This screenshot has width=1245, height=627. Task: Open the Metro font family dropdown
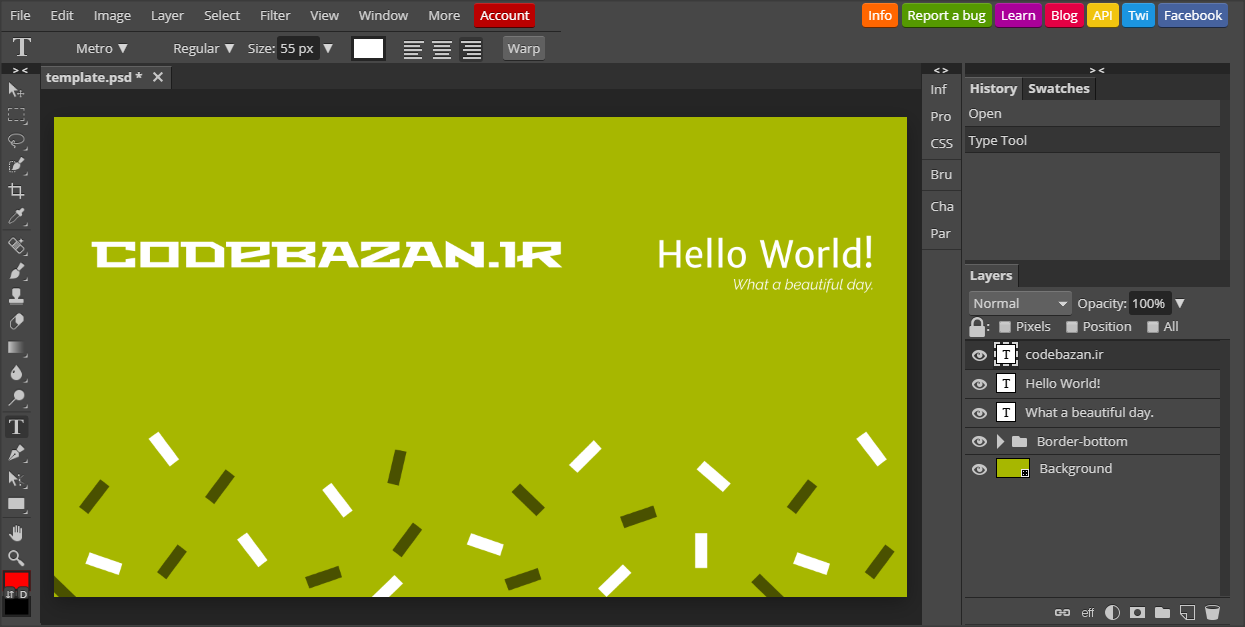(x=102, y=48)
